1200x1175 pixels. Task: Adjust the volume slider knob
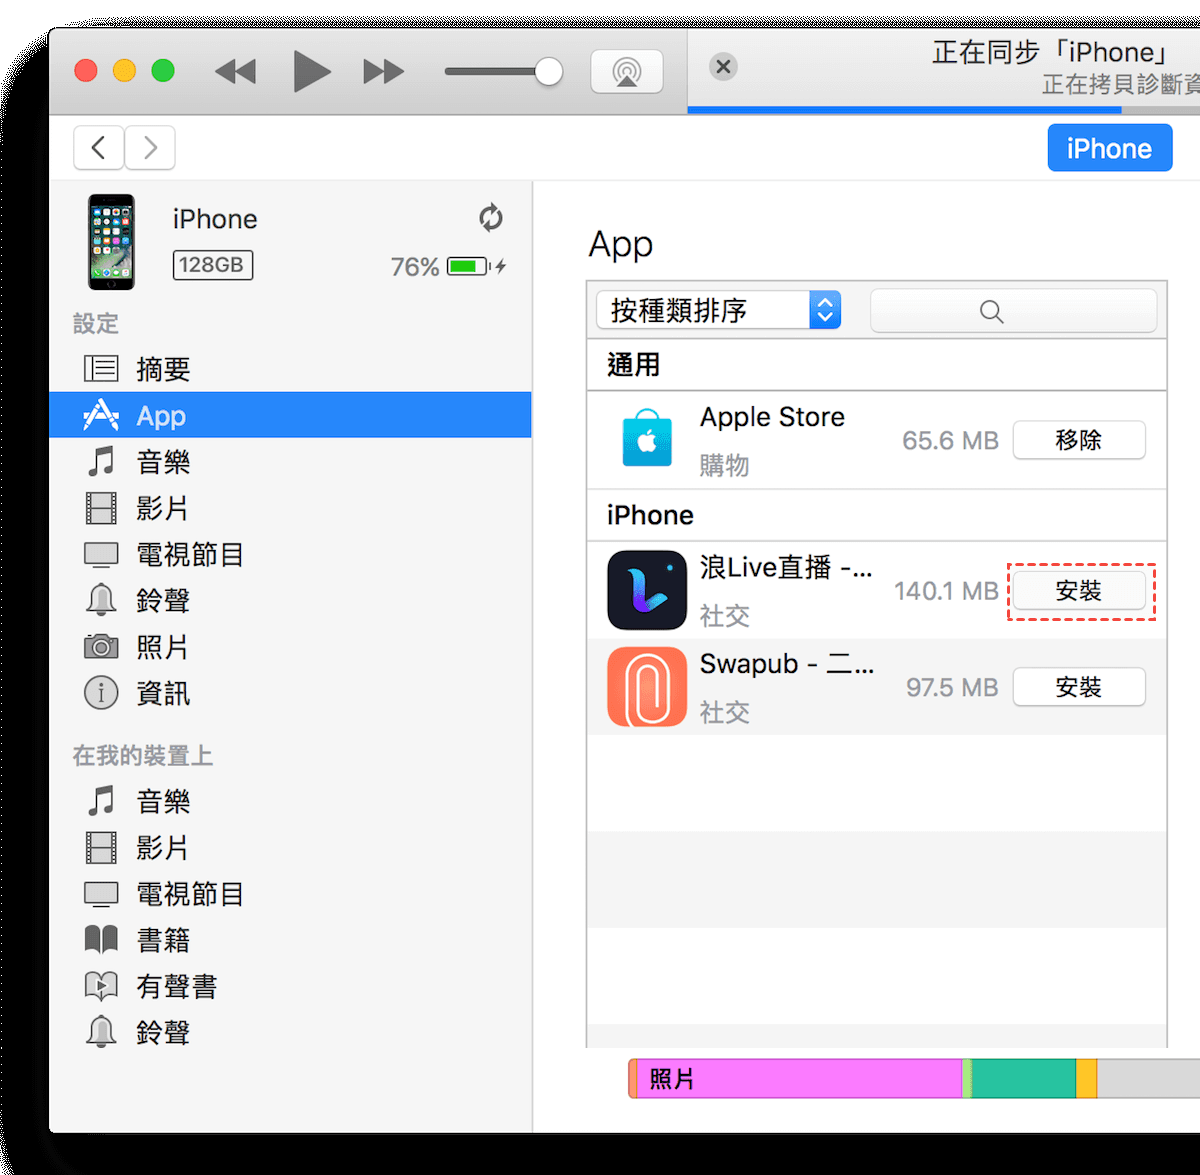548,71
